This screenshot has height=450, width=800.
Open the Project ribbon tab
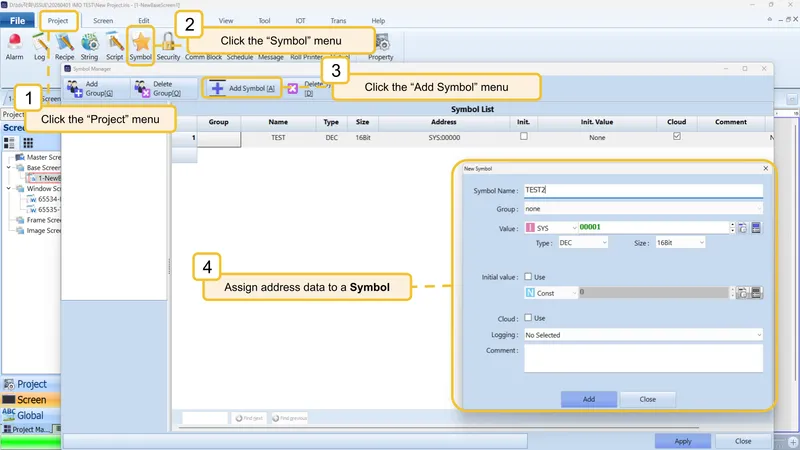[x=58, y=20]
